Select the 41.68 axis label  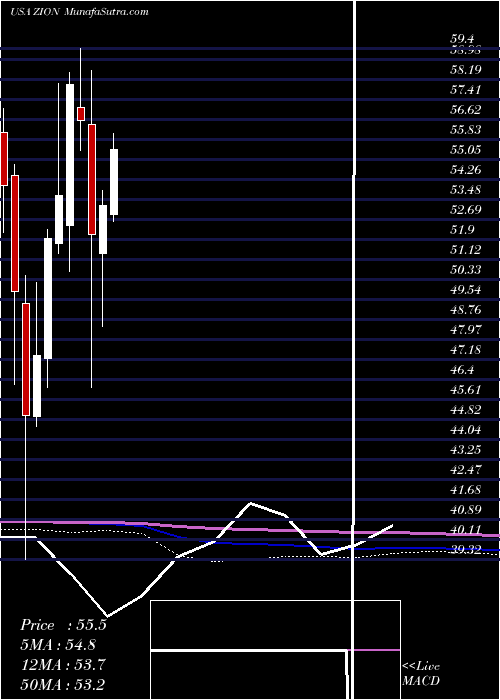click(466, 490)
